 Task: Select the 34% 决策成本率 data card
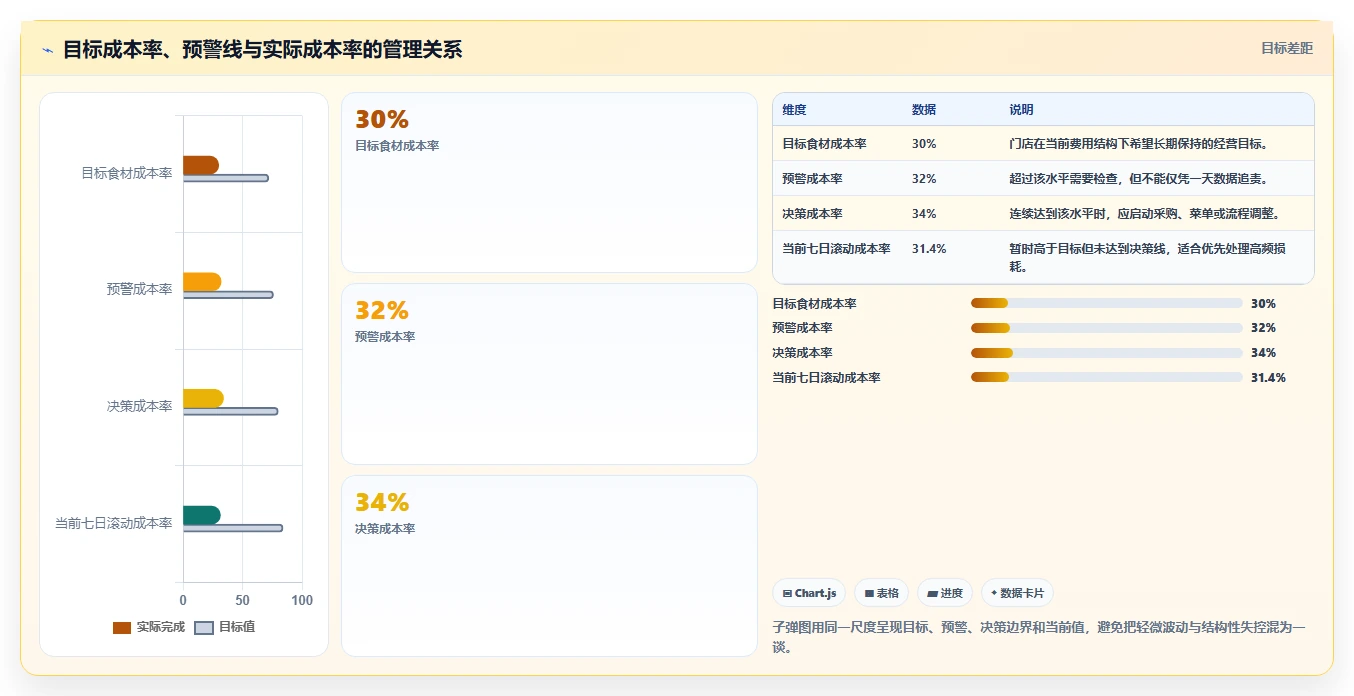[x=549, y=566]
